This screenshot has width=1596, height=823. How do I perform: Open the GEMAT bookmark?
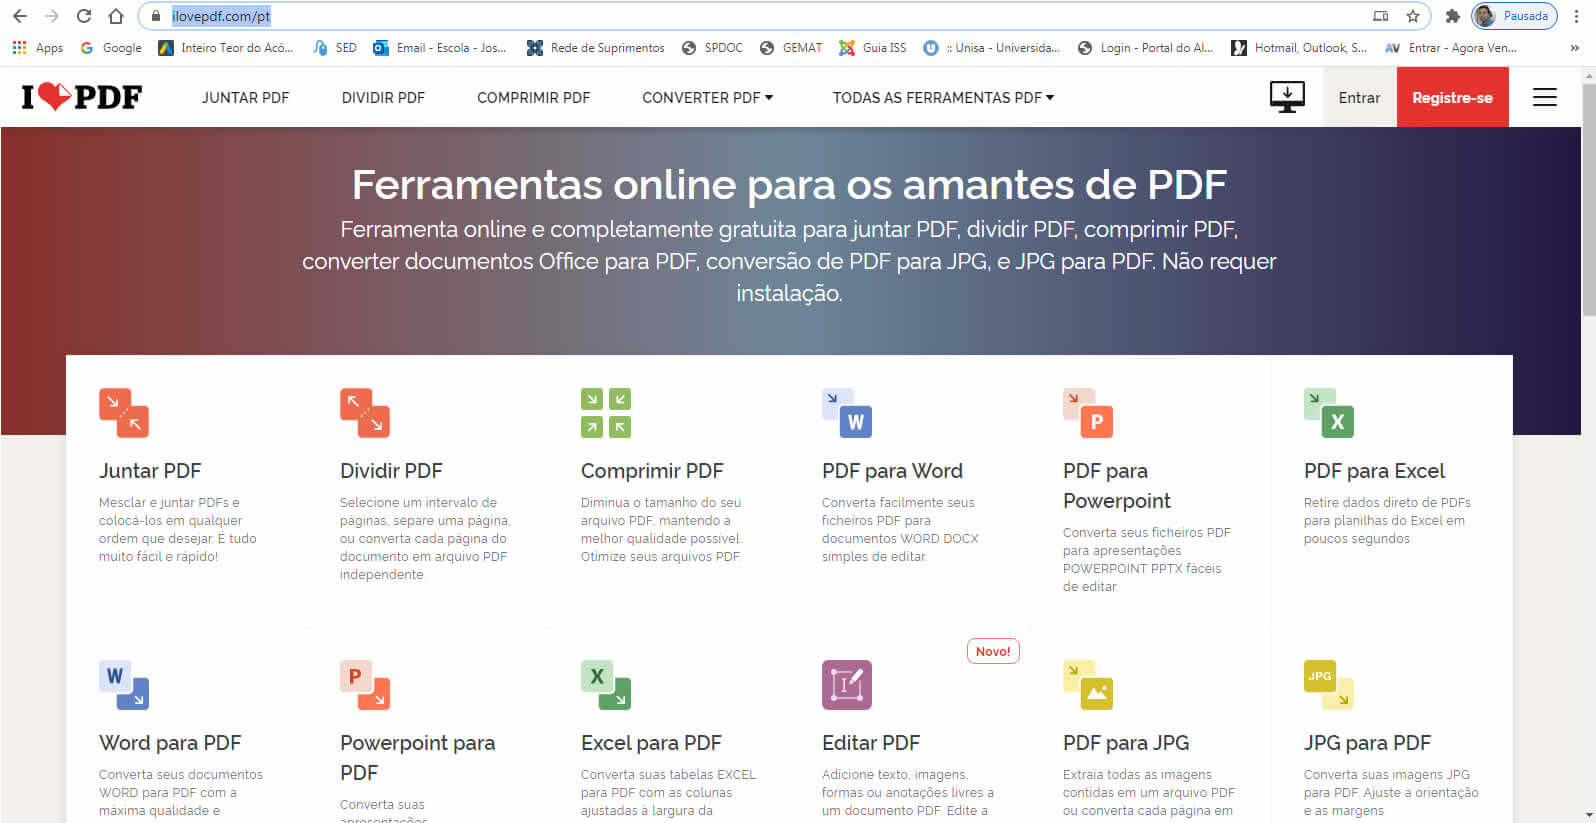coord(791,48)
